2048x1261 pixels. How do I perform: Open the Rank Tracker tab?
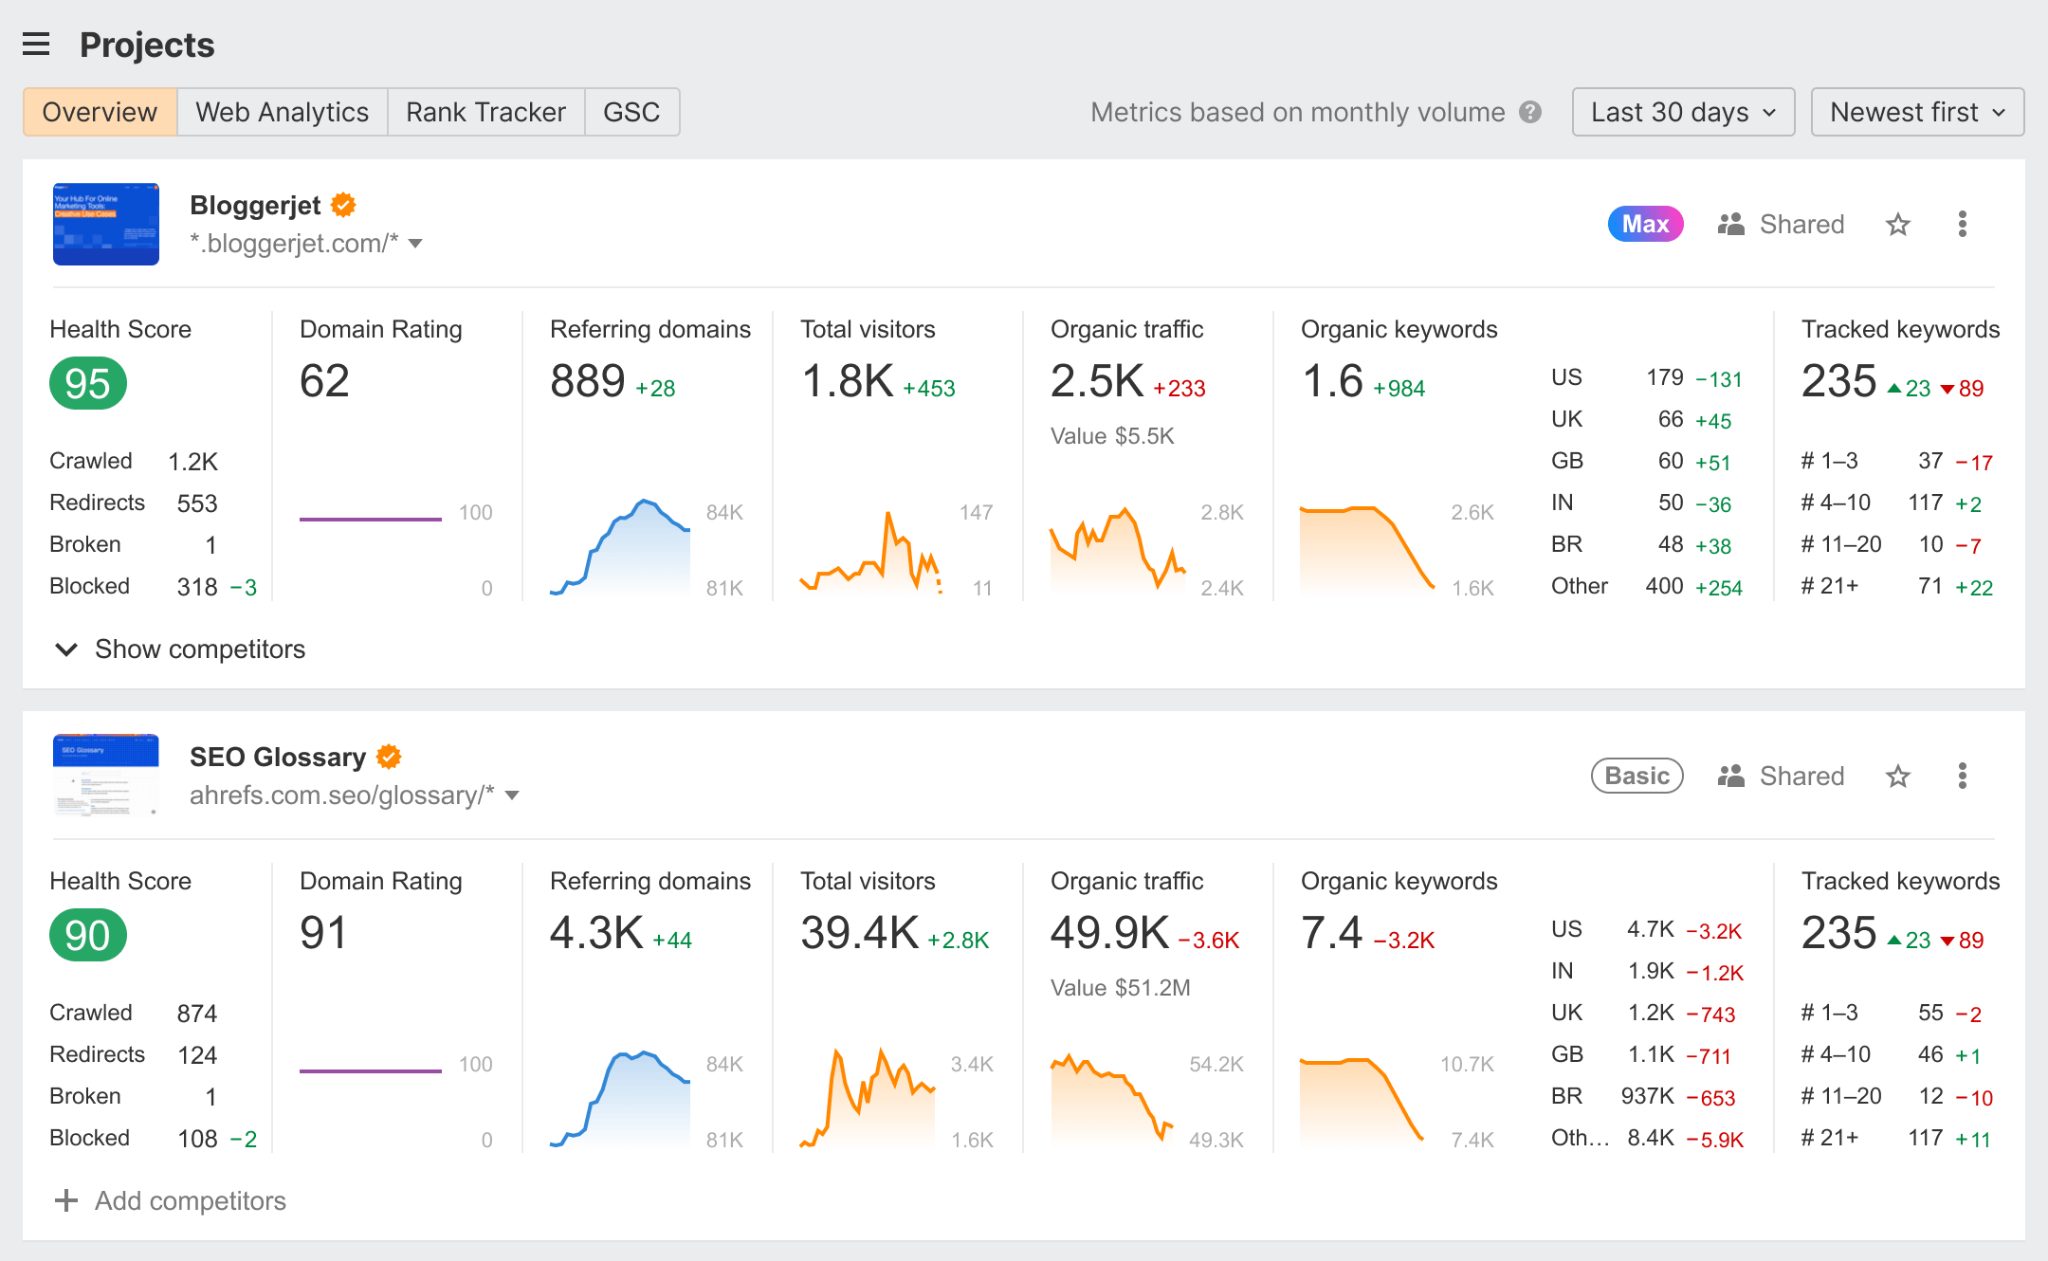(x=484, y=112)
